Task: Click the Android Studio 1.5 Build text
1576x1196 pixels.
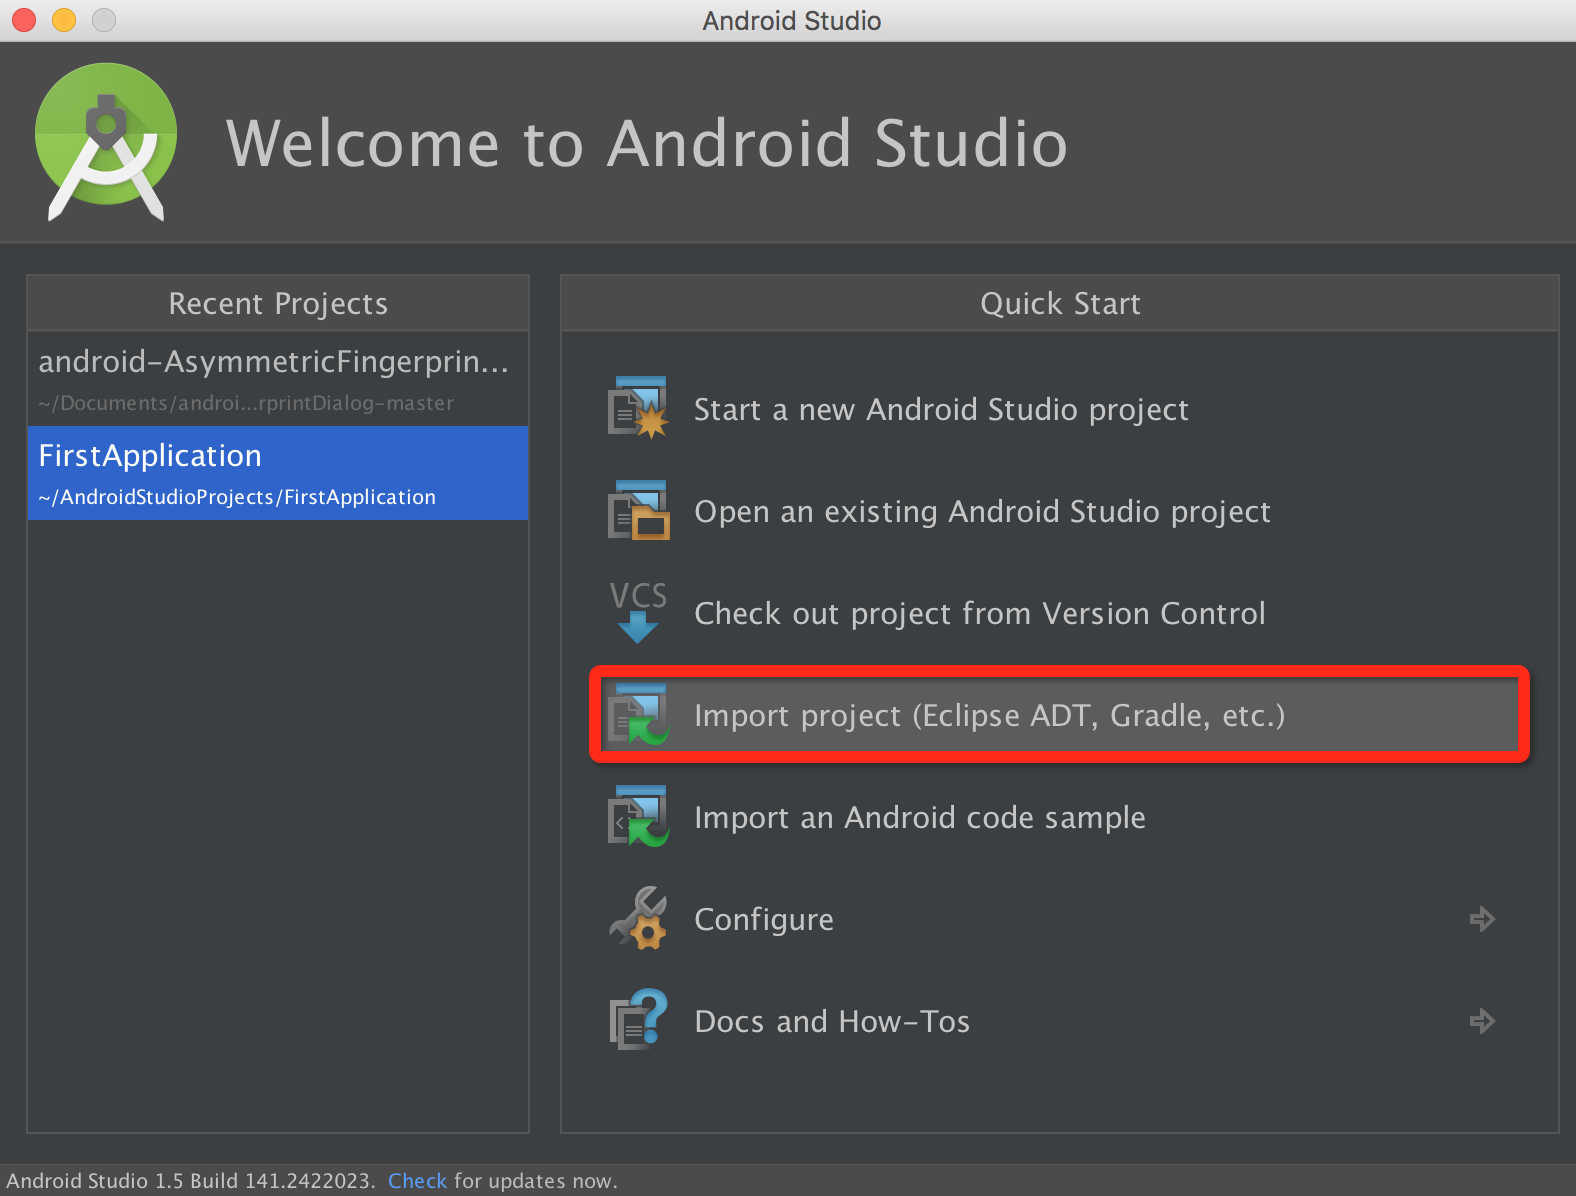Action: point(190,1181)
